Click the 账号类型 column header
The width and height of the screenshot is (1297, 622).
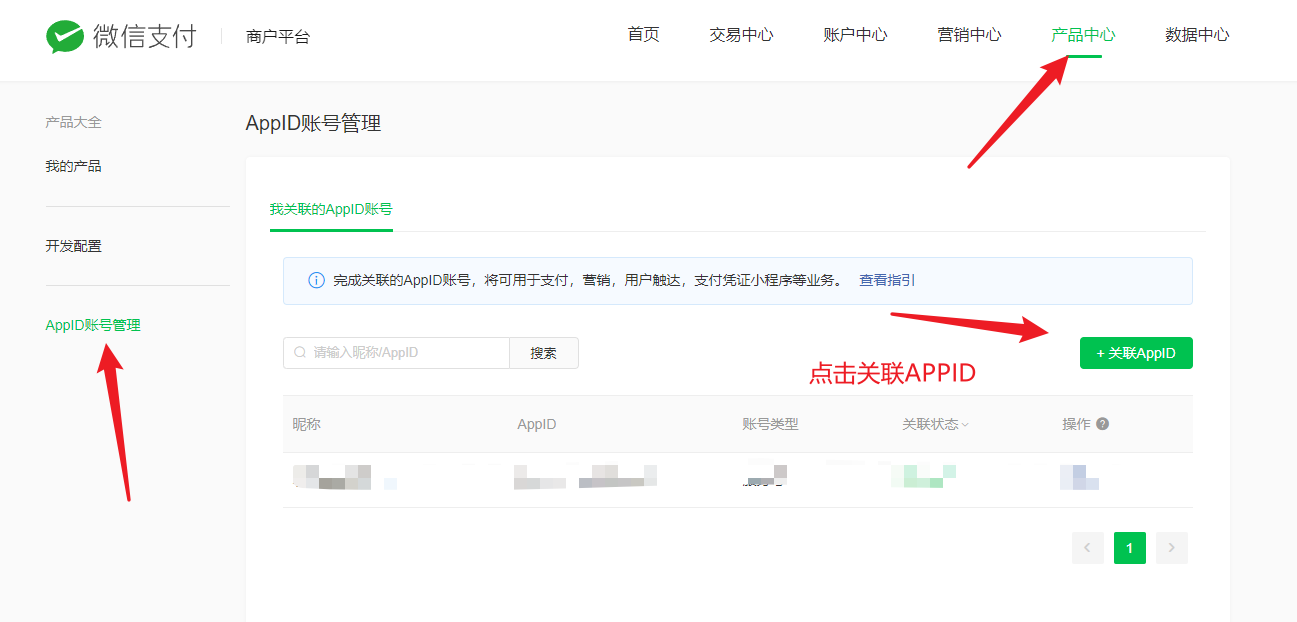point(770,424)
